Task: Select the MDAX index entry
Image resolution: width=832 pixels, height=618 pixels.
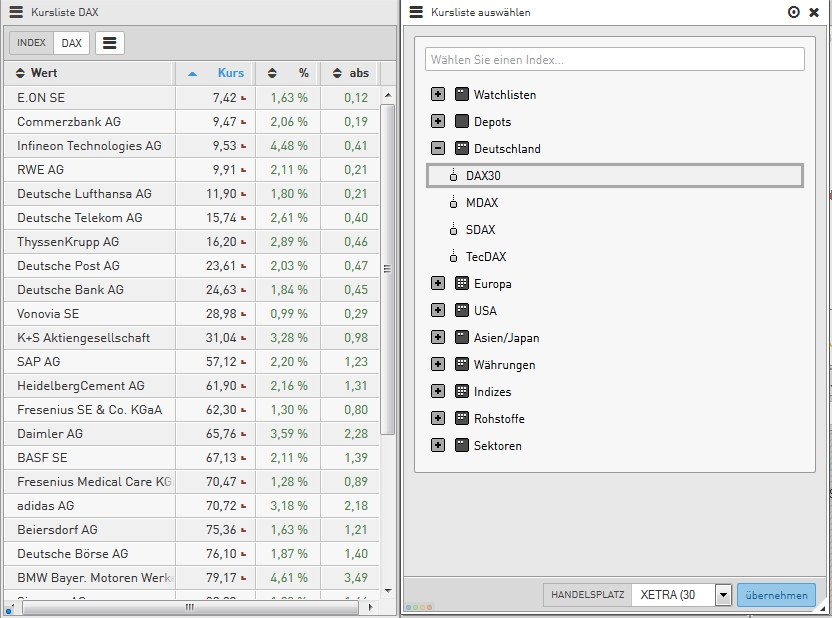Action: click(481, 203)
